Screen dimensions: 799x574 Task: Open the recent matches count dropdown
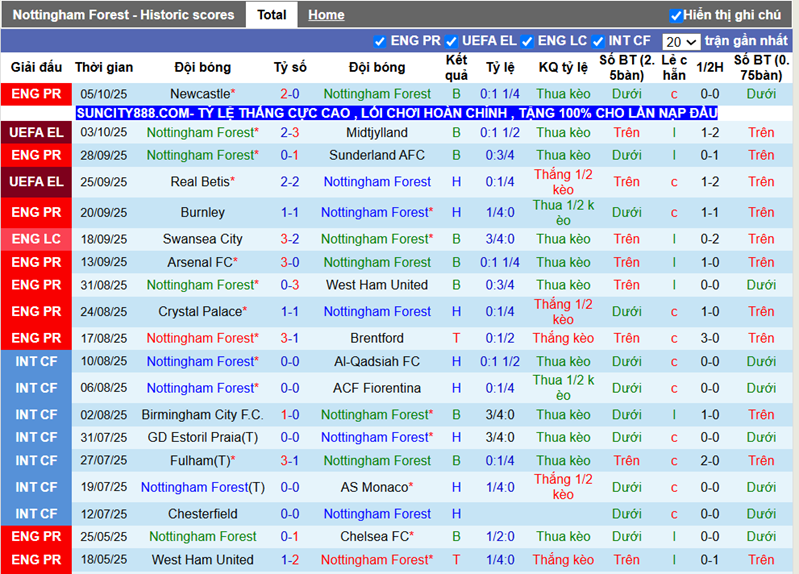(x=680, y=42)
